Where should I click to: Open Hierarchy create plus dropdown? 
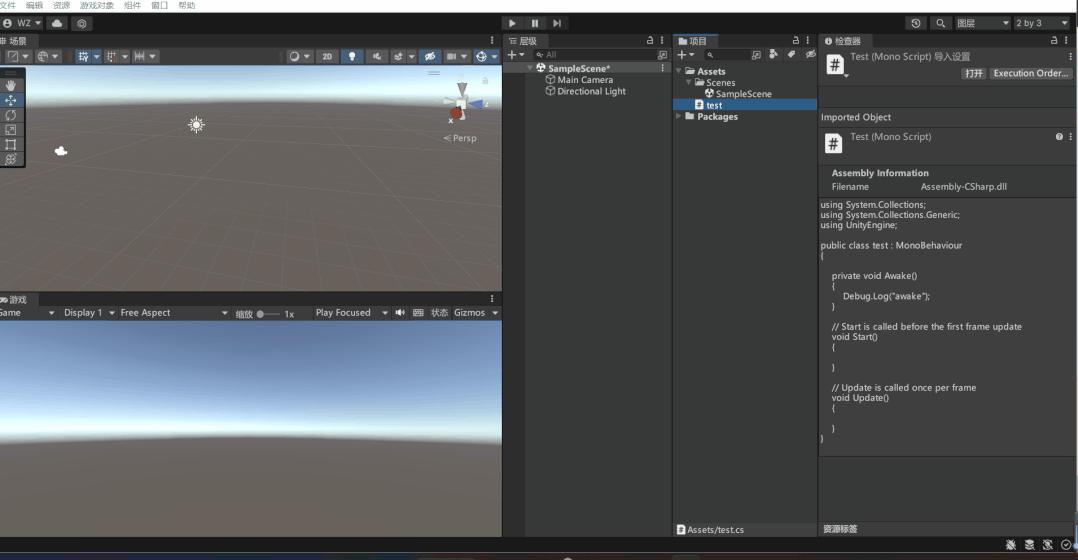click(516, 55)
